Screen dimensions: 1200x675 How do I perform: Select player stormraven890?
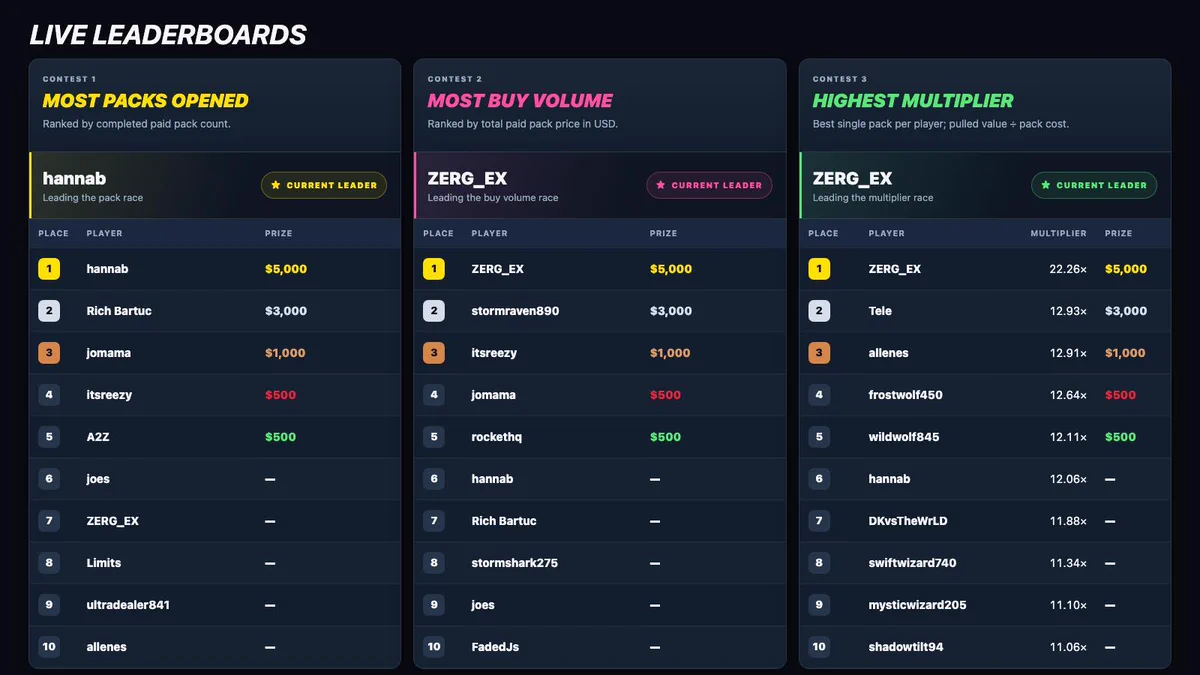click(515, 311)
